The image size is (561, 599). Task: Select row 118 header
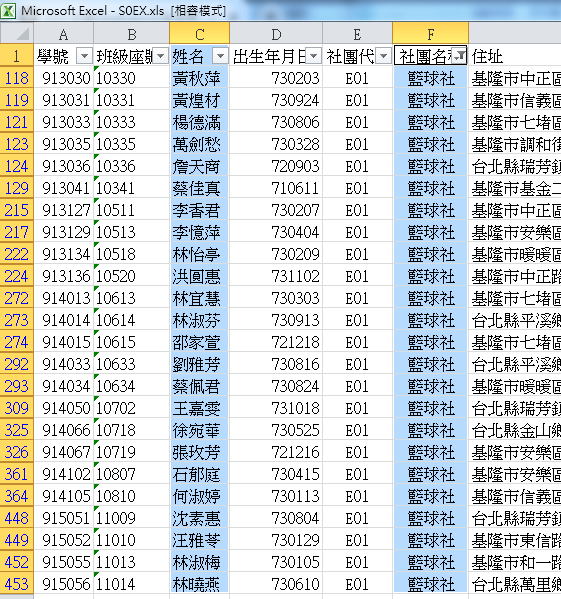coord(17,78)
